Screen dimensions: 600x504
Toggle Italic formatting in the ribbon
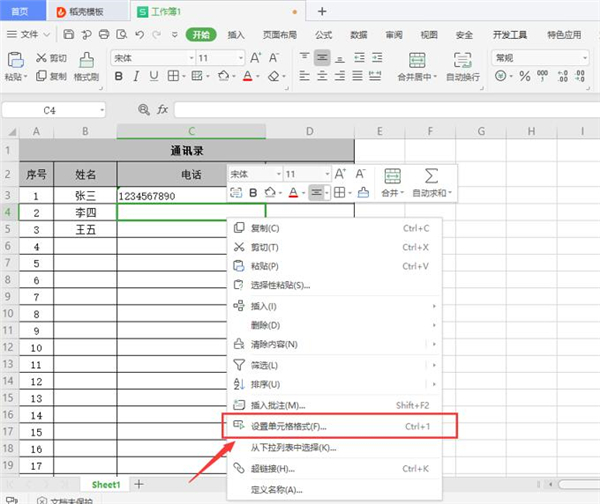point(135,76)
